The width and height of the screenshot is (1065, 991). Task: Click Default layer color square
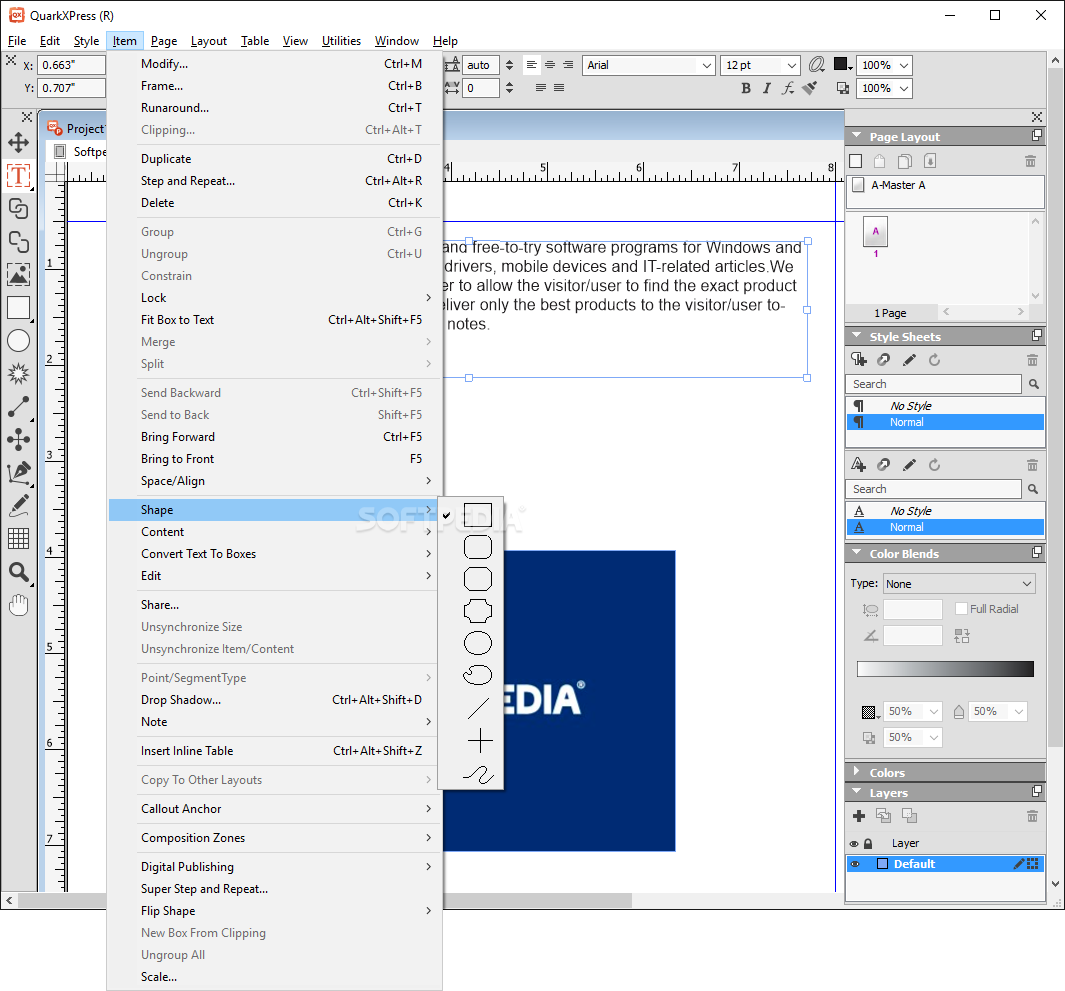tap(882, 864)
